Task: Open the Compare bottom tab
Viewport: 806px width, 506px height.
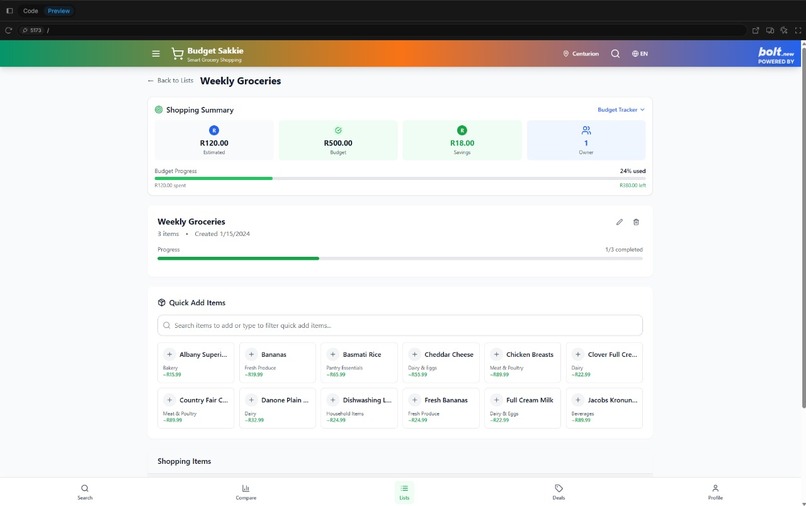Action: [246, 492]
